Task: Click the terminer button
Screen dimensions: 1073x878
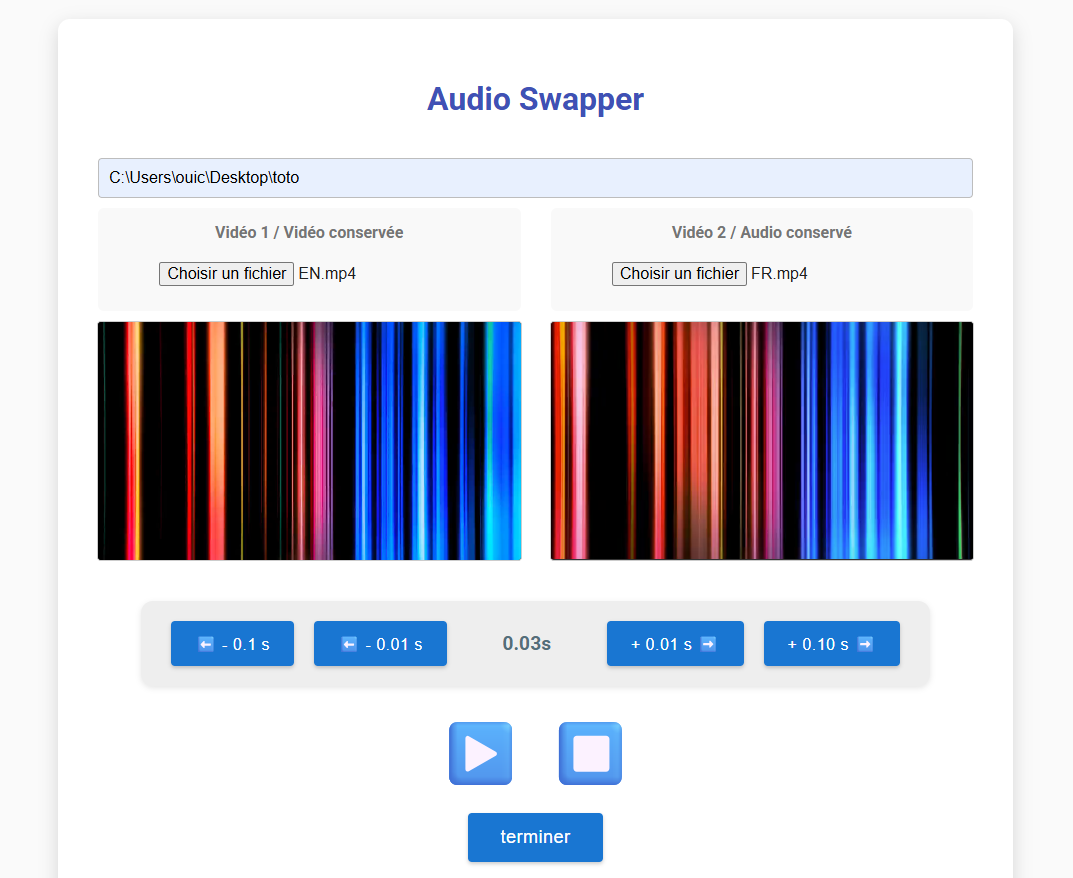Action: click(535, 837)
